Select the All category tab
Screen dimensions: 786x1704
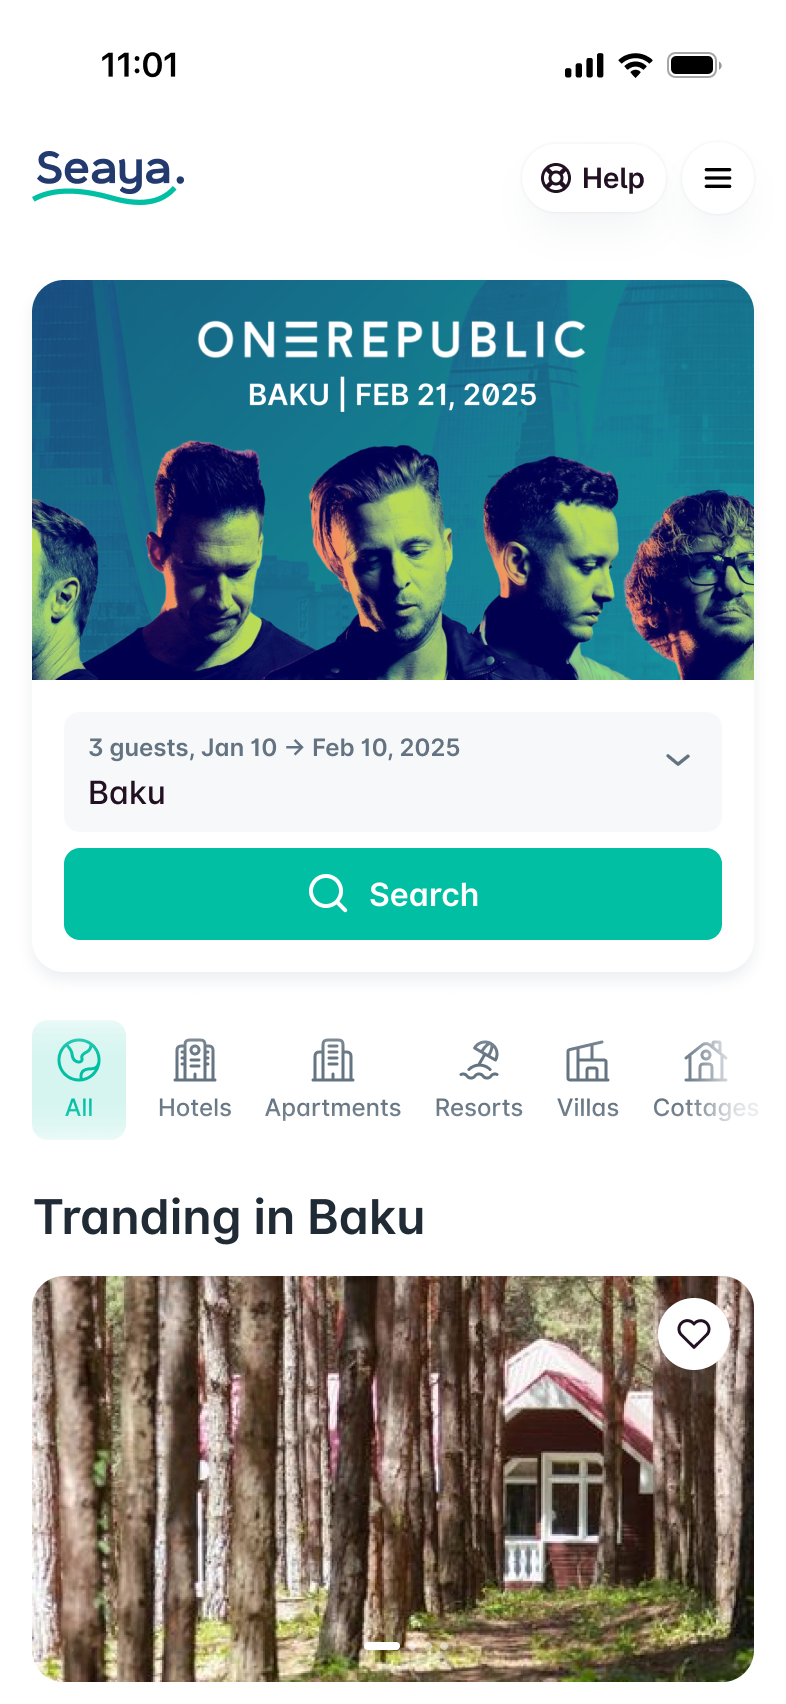point(79,1080)
